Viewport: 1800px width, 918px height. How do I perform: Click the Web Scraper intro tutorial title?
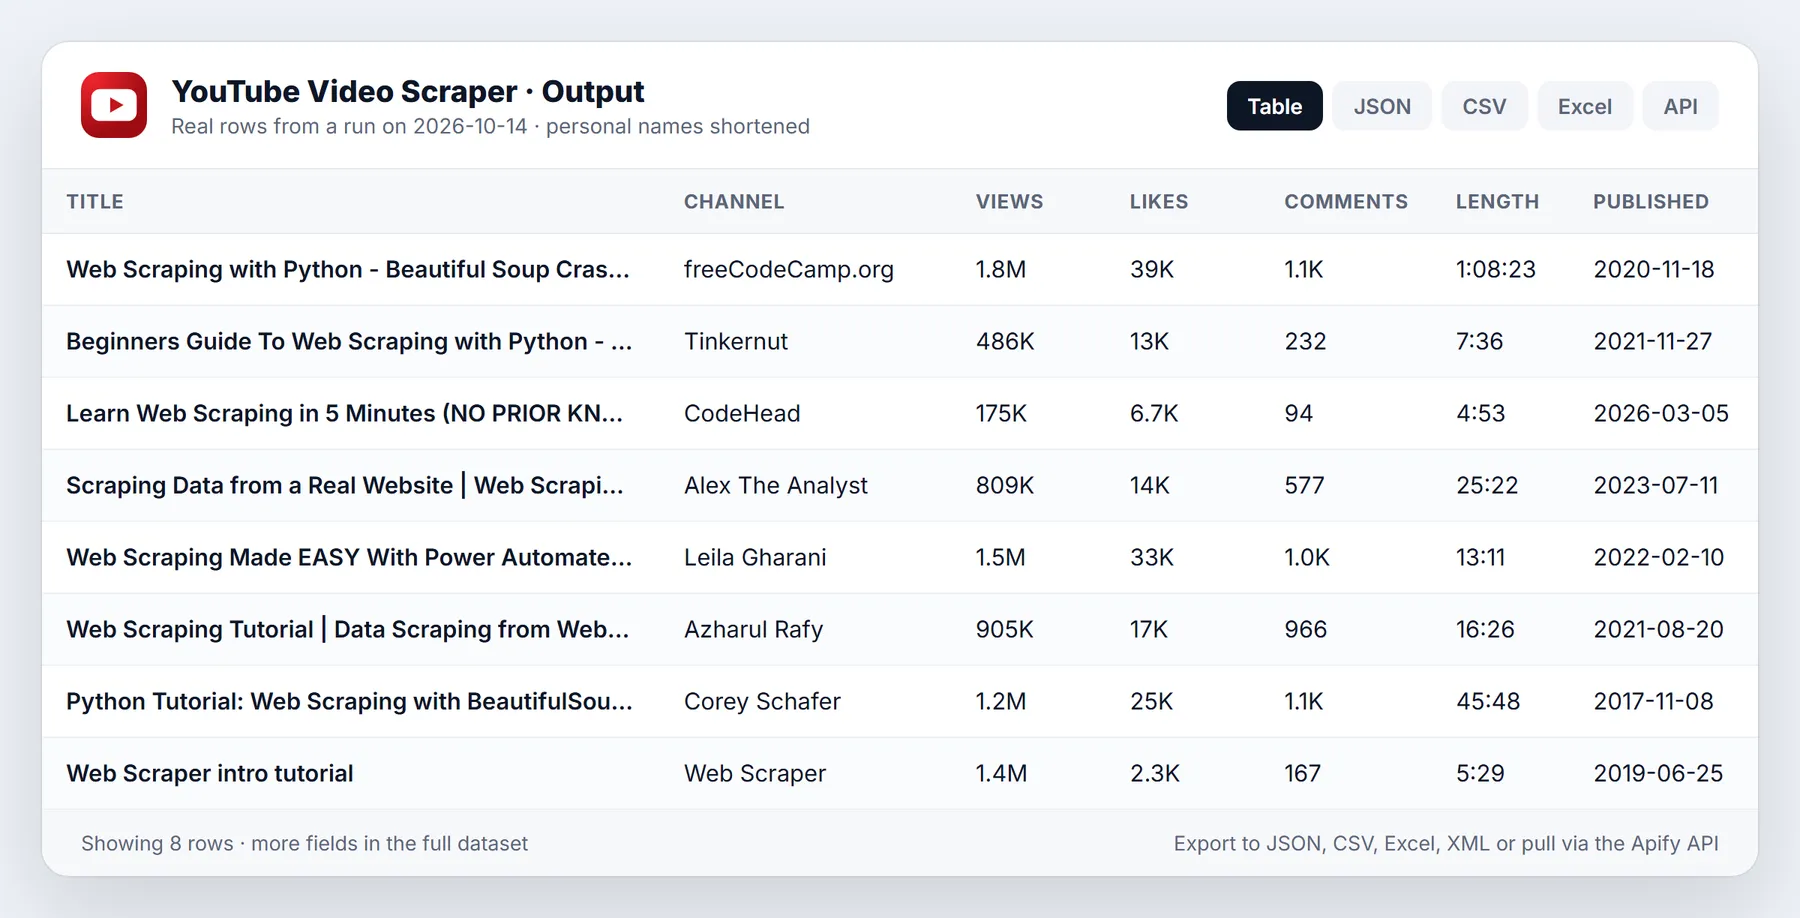pos(210,774)
